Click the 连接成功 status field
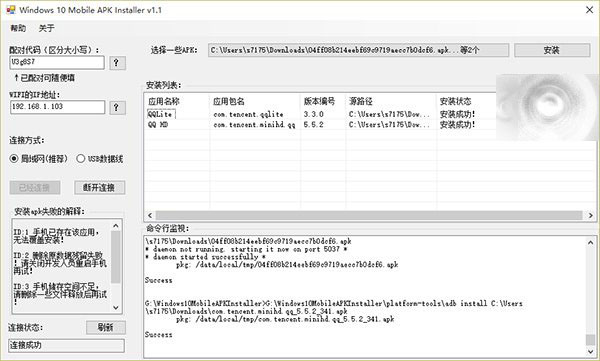 (x=67, y=345)
